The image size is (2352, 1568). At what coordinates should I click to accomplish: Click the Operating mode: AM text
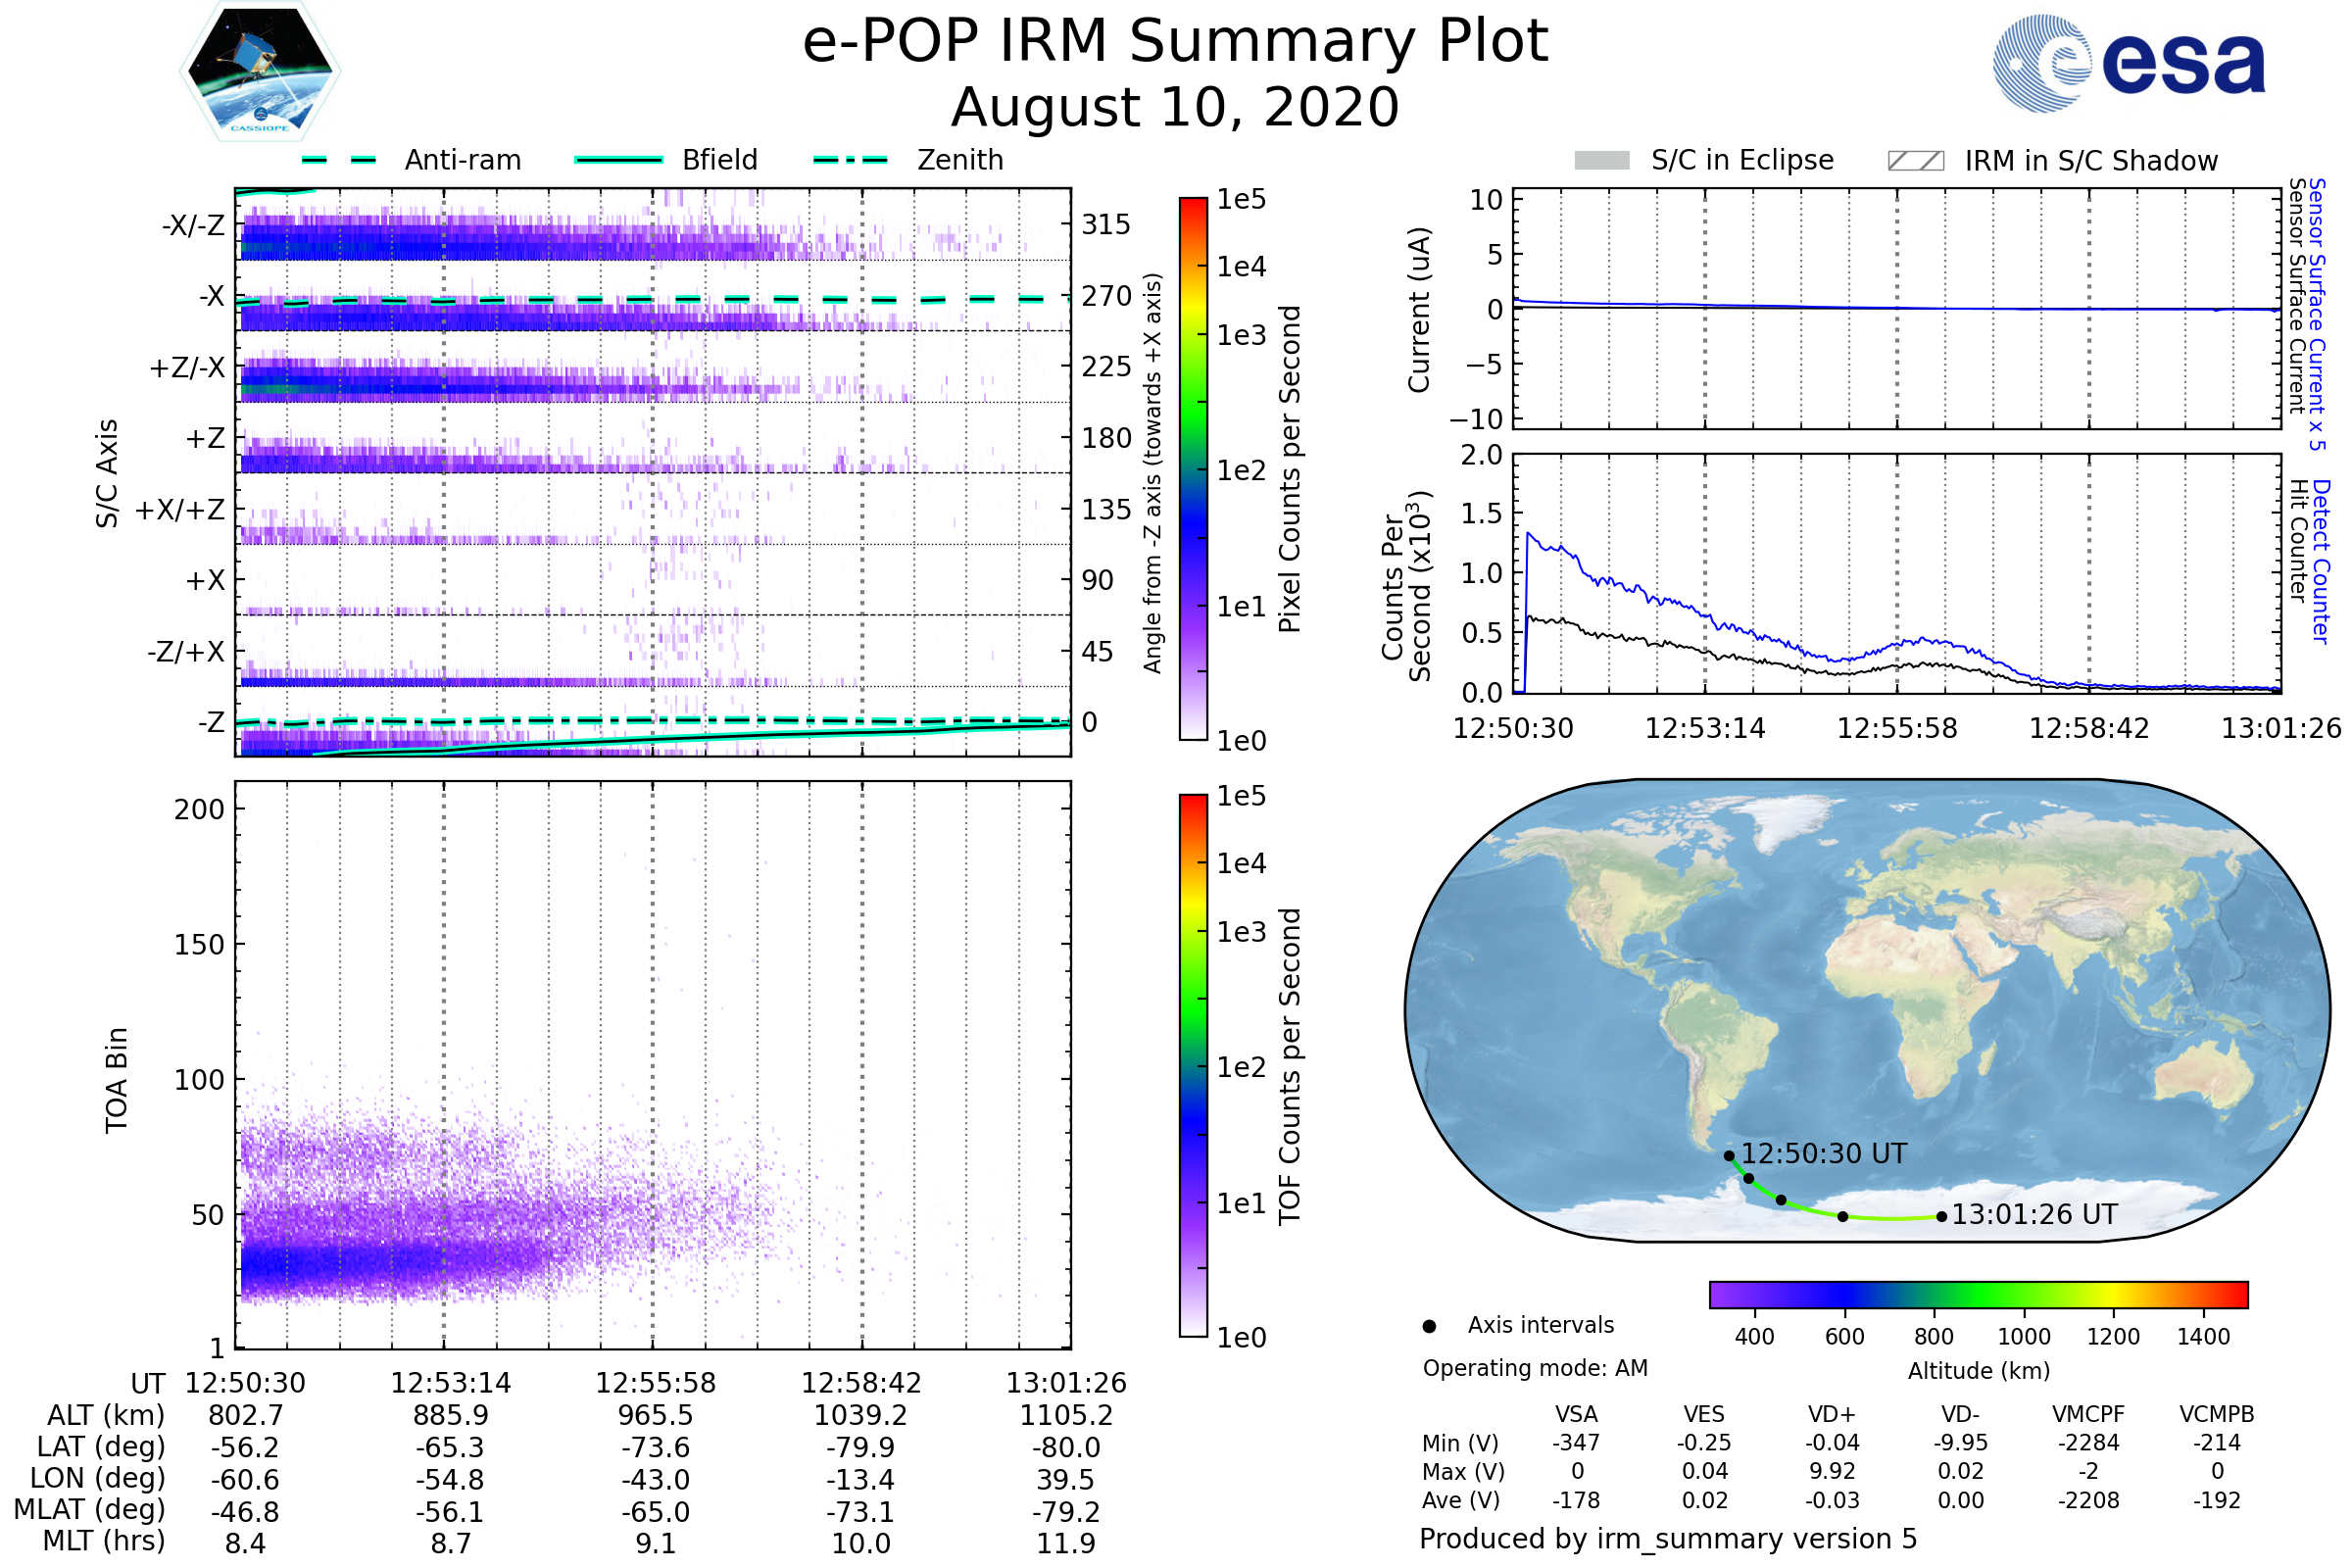1535,1368
